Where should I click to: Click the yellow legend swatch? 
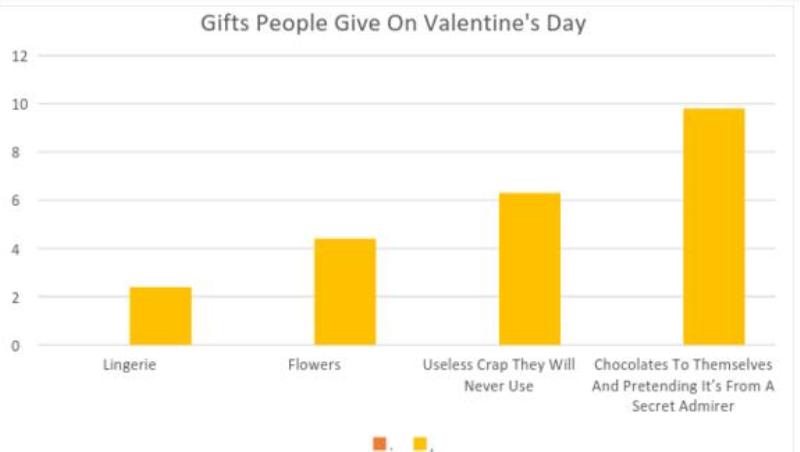[x=420, y=444]
